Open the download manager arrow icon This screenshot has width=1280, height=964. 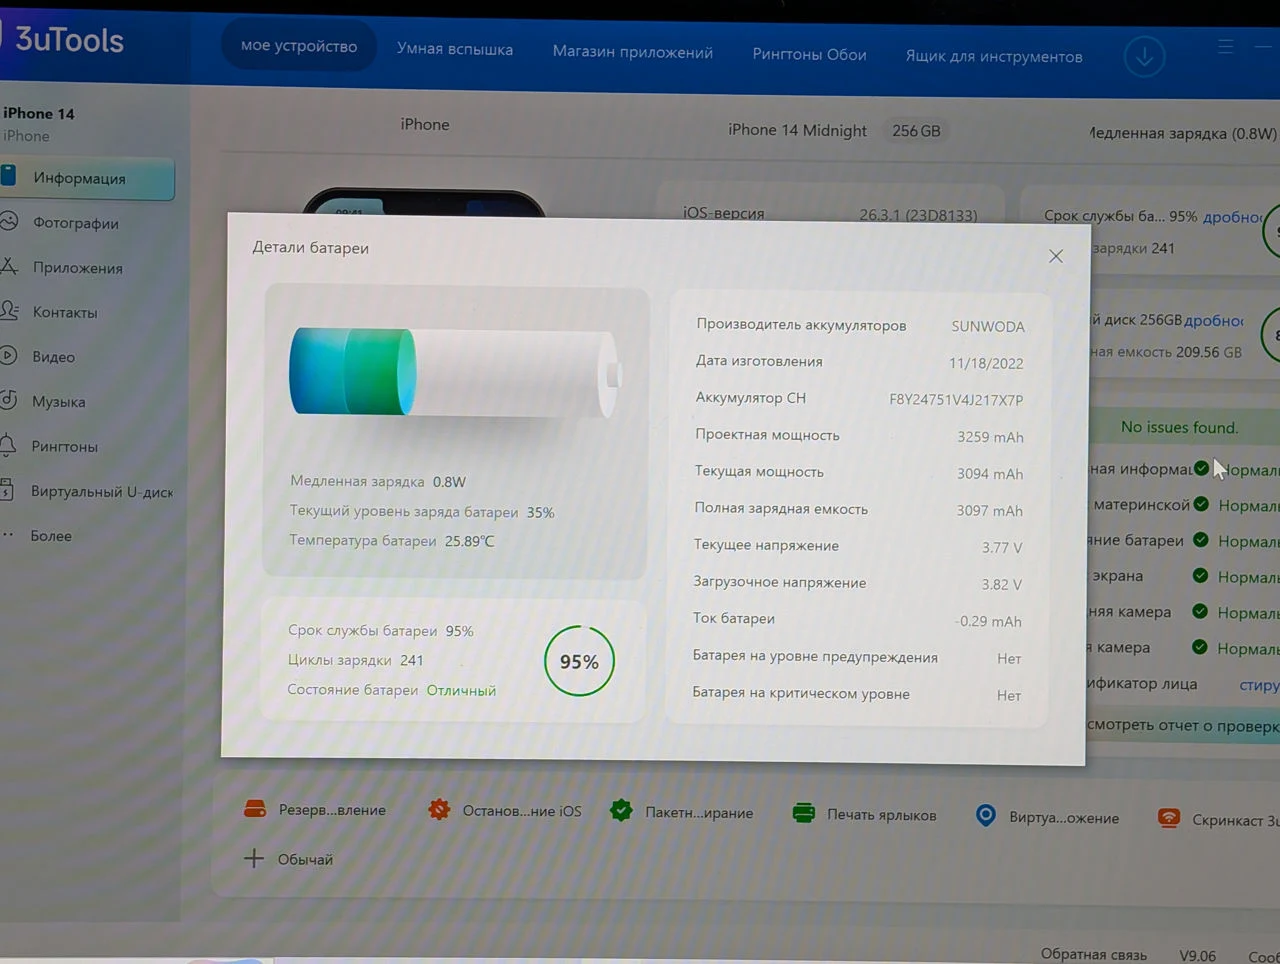pyautogui.click(x=1145, y=56)
